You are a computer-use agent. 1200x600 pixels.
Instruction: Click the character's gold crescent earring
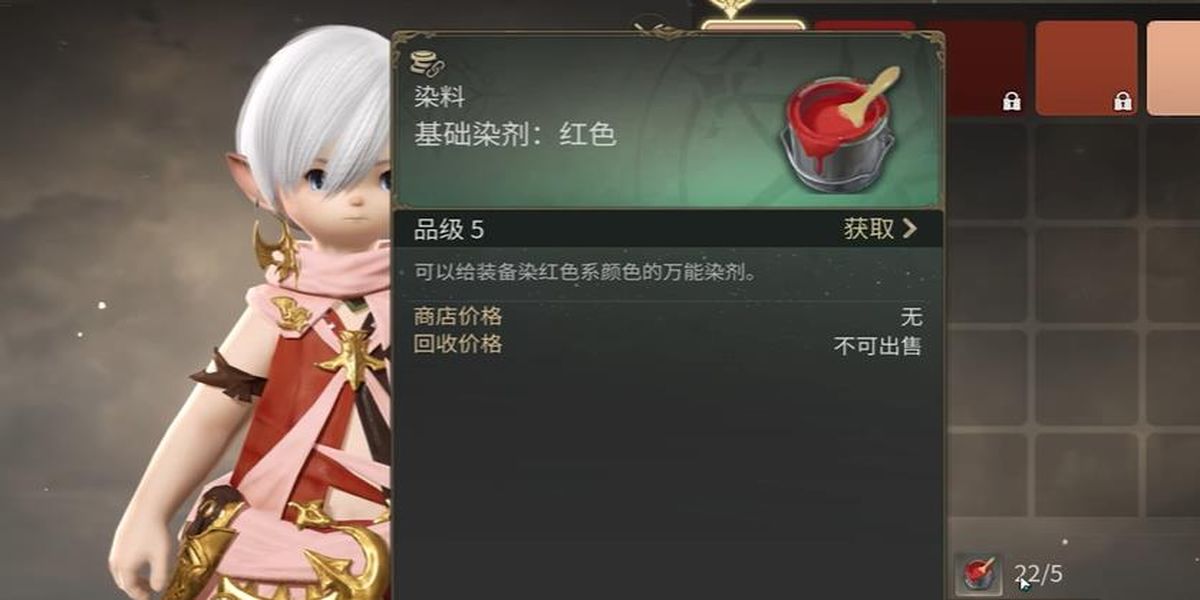coord(278,247)
